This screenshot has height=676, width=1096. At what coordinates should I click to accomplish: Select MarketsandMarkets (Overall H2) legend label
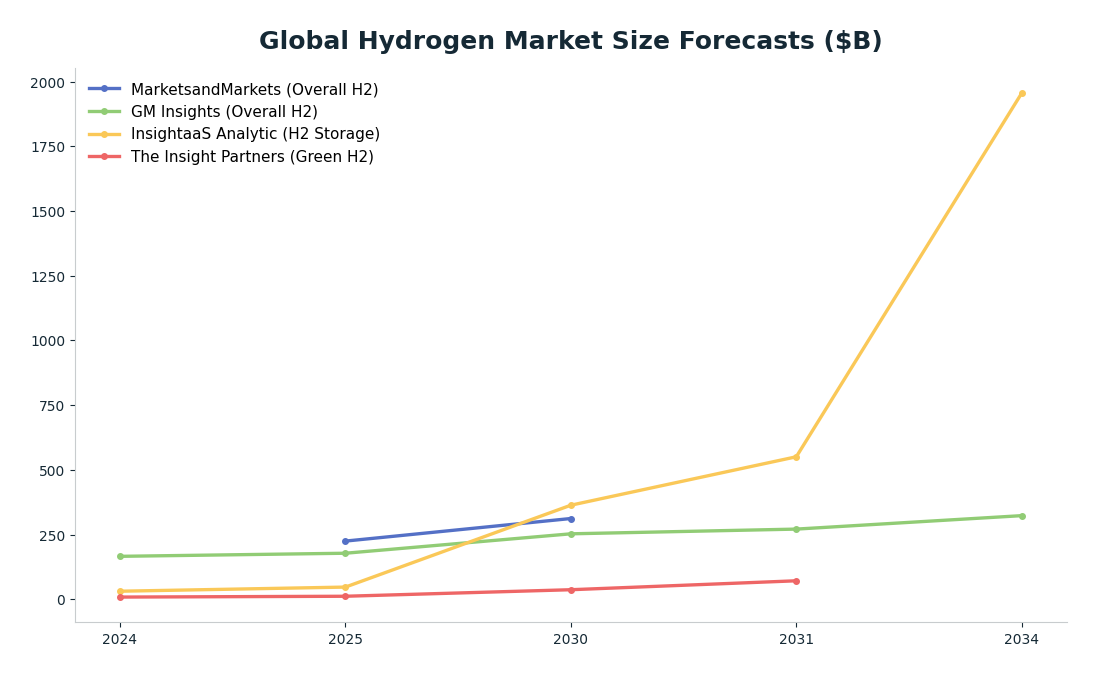coord(254,89)
